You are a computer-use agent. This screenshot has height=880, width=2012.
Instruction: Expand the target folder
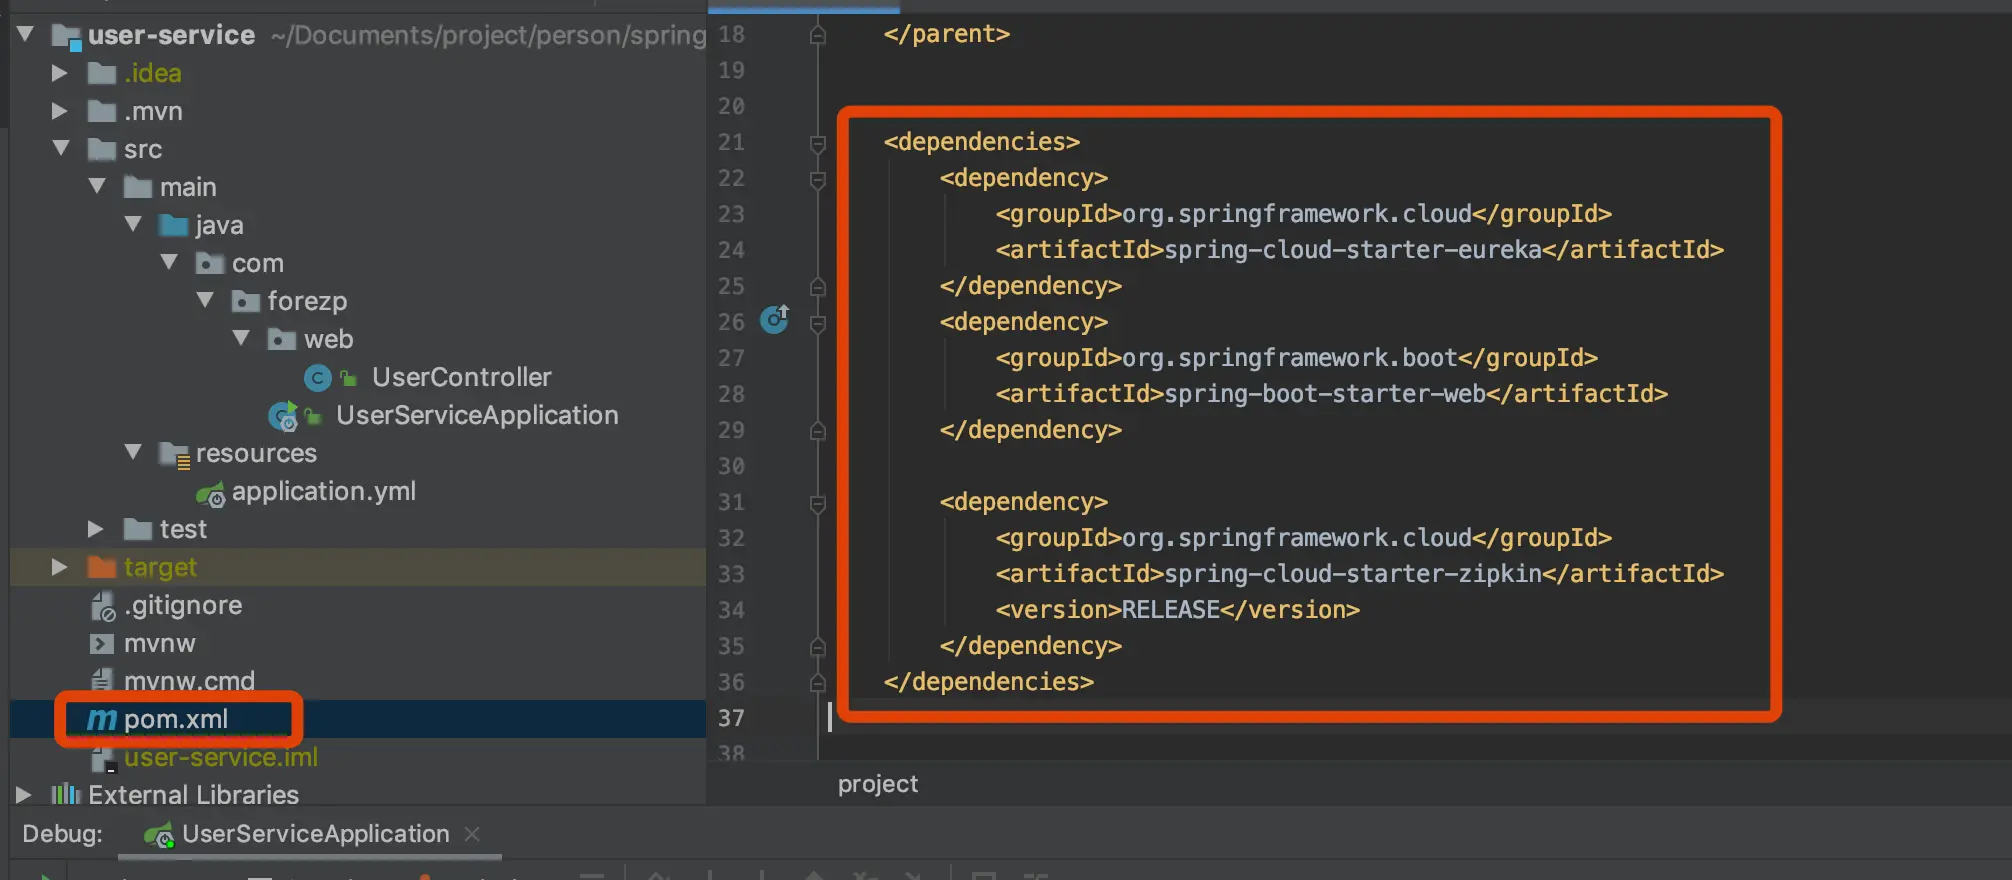(x=59, y=567)
